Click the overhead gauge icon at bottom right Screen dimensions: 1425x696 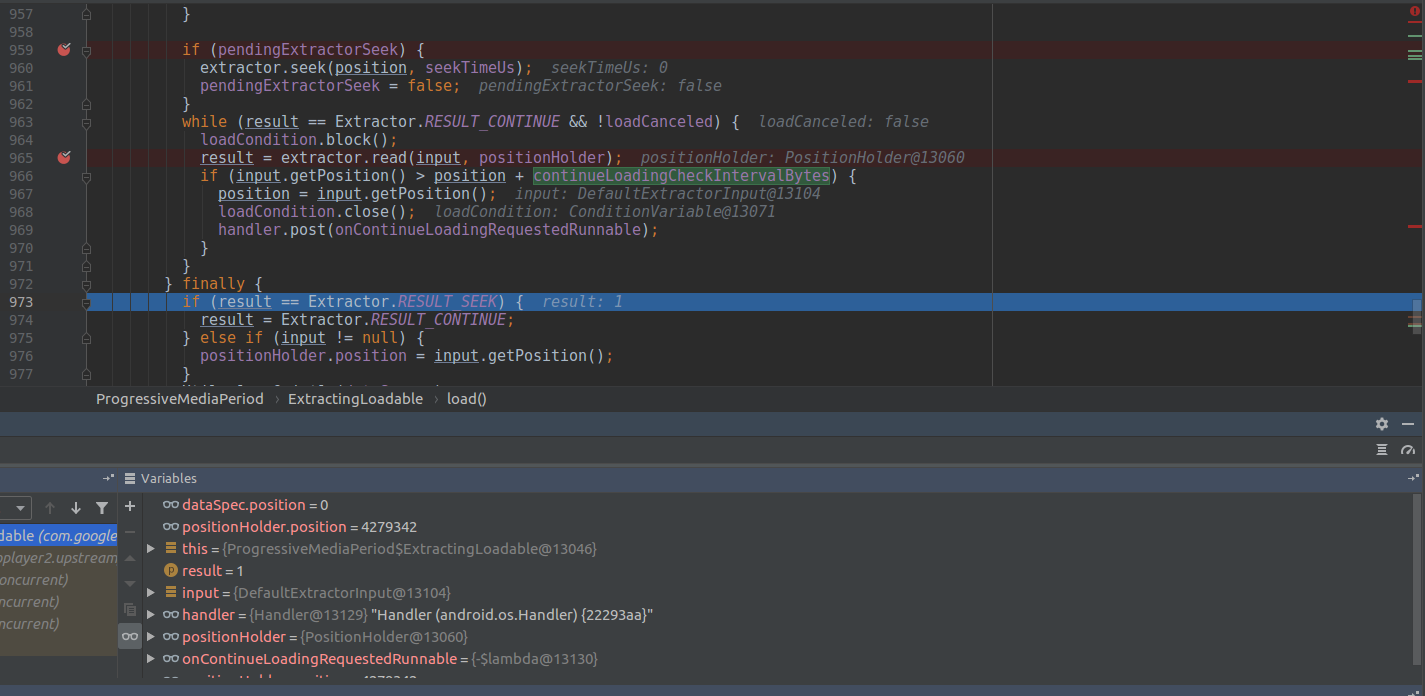(1409, 450)
